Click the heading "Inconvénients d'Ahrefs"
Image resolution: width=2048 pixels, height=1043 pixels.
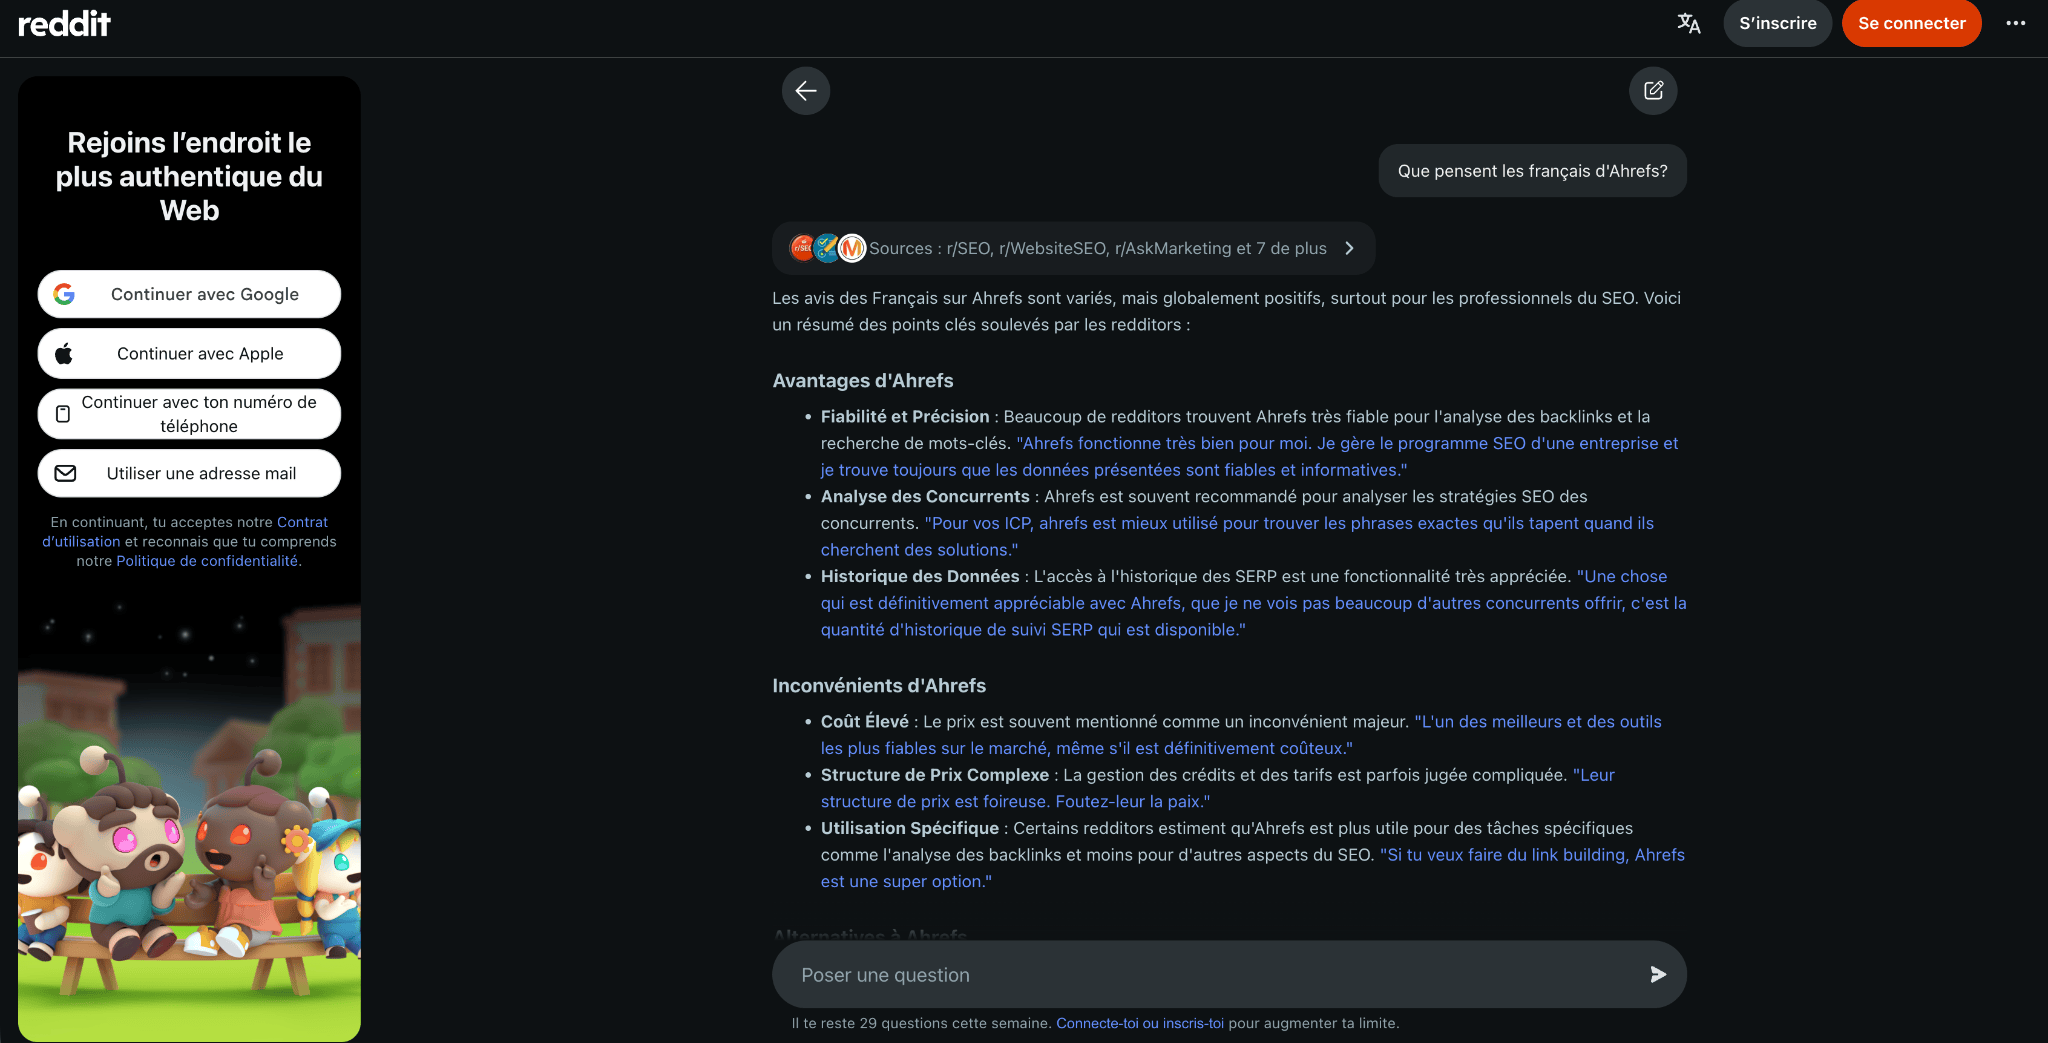pos(879,686)
